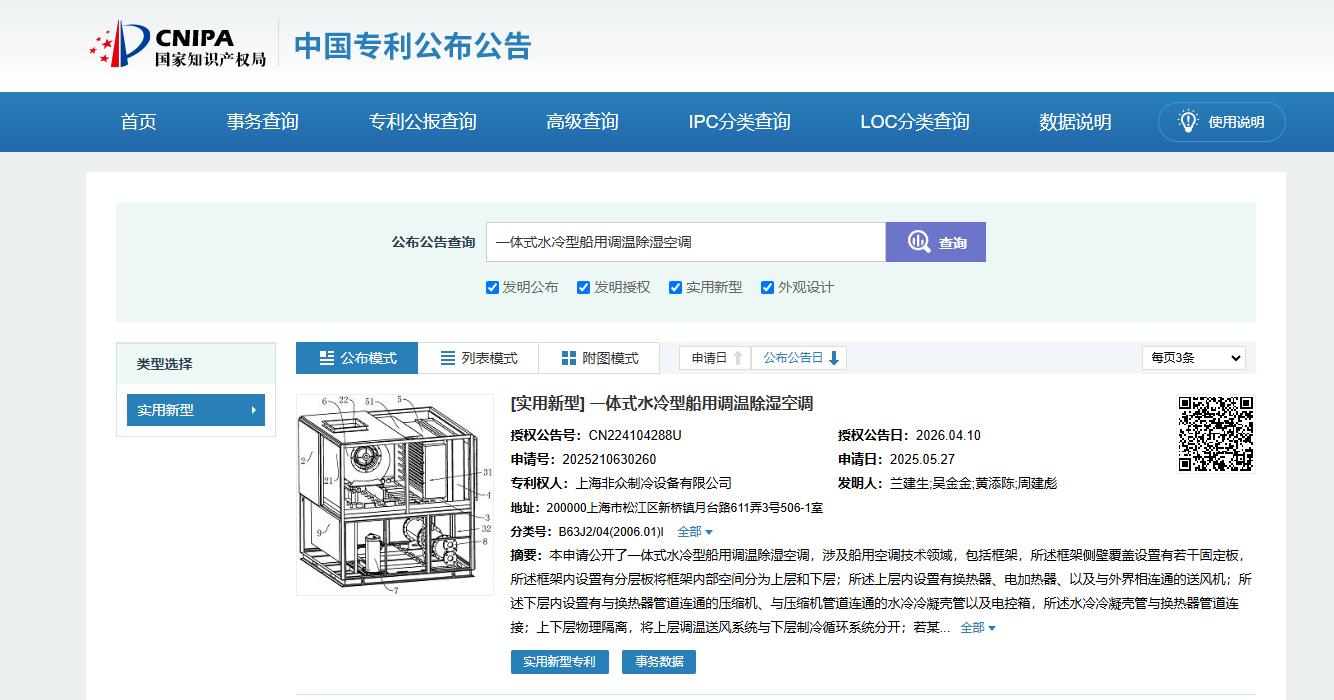Screen dimensions: 1334x700
Task: Click the magnifier search icon
Action: pyautogui.click(x=919, y=242)
